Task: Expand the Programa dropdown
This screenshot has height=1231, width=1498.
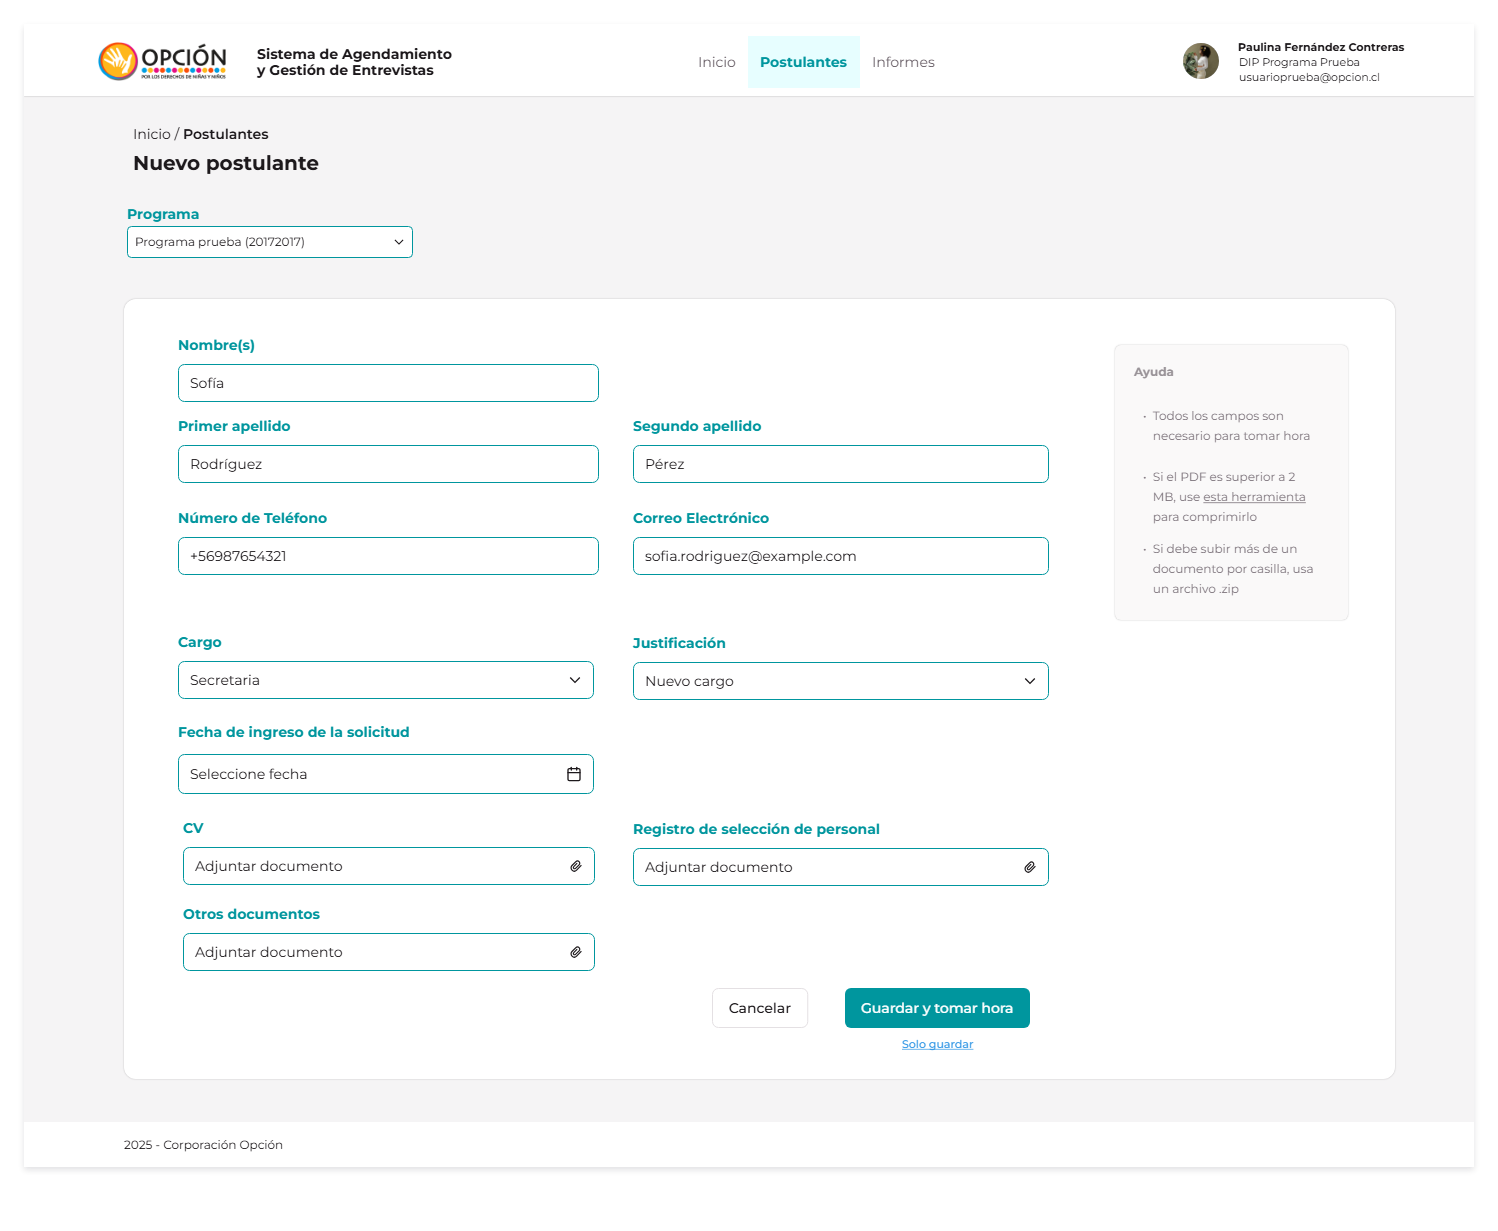Action: (269, 242)
